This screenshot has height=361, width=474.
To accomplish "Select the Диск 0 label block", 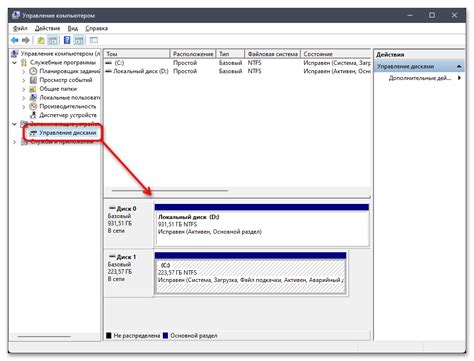I will click(x=129, y=224).
